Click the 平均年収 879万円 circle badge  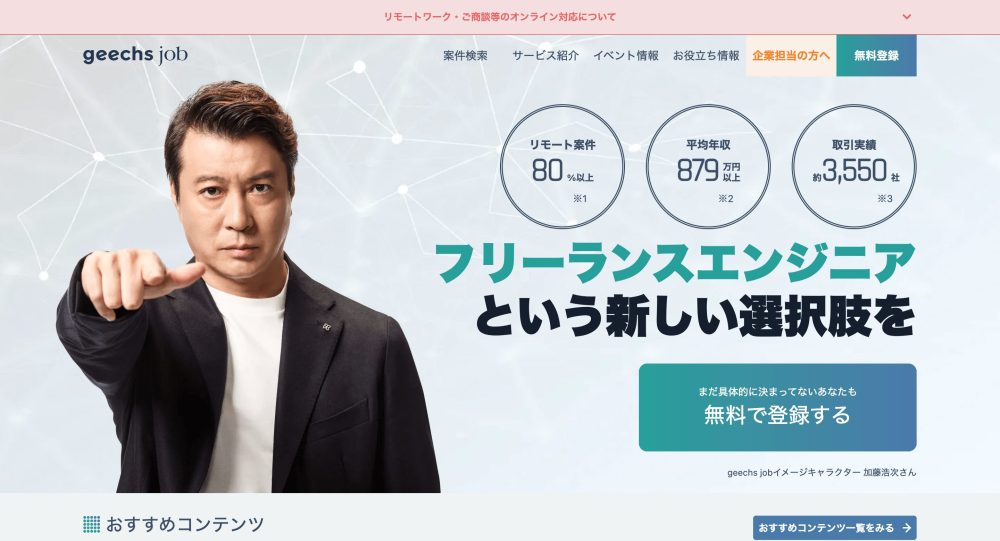[708, 167]
